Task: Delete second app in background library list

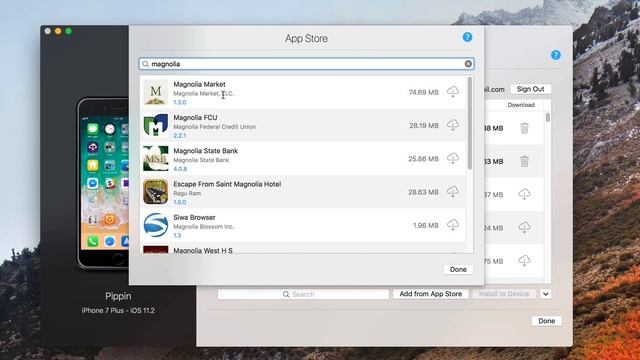Action: [524, 162]
